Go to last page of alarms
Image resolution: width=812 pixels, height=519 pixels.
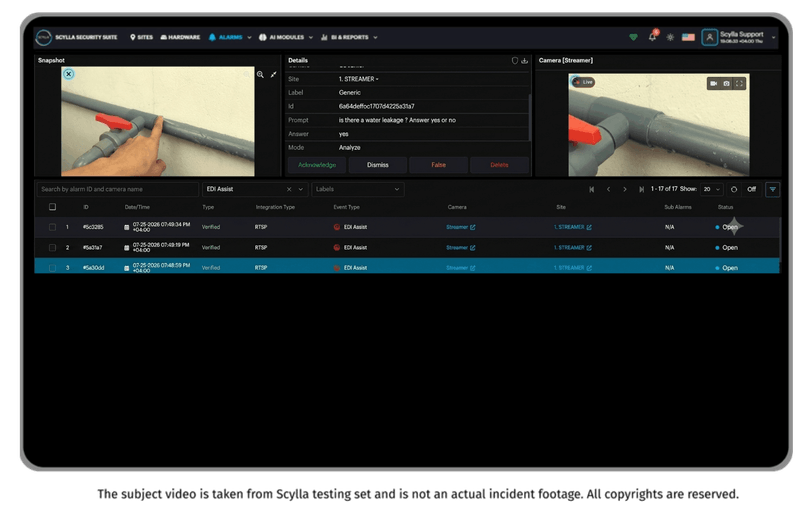[x=642, y=190]
